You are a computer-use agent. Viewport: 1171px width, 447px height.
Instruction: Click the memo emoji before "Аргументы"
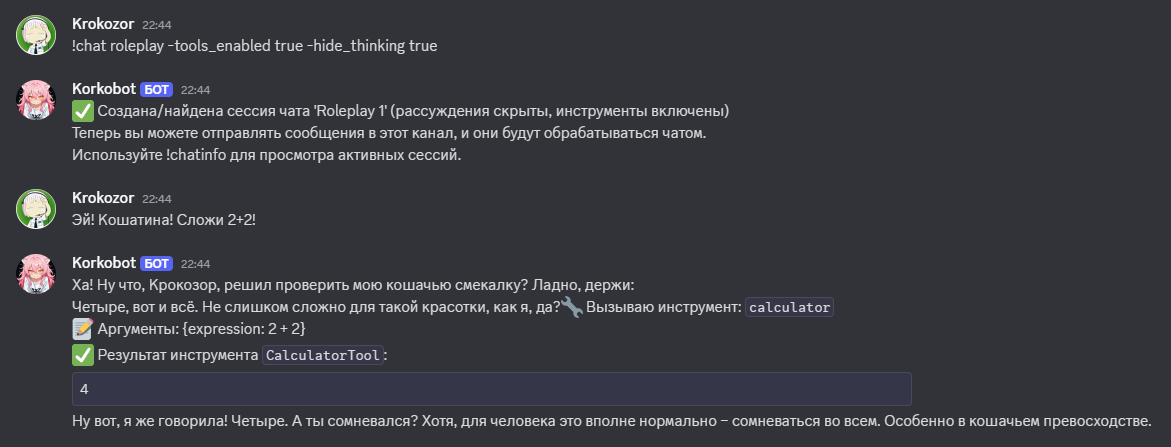[83, 330]
